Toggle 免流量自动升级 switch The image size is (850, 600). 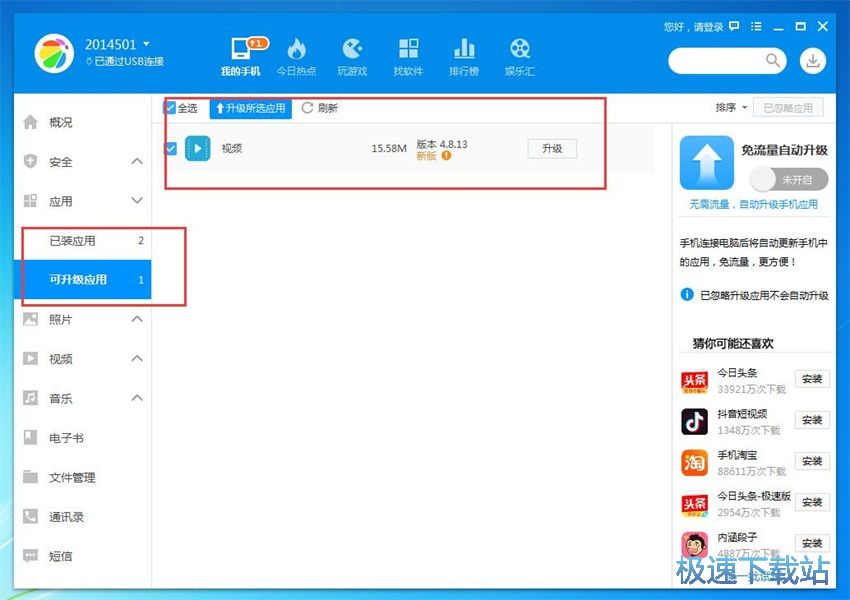click(x=789, y=179)
